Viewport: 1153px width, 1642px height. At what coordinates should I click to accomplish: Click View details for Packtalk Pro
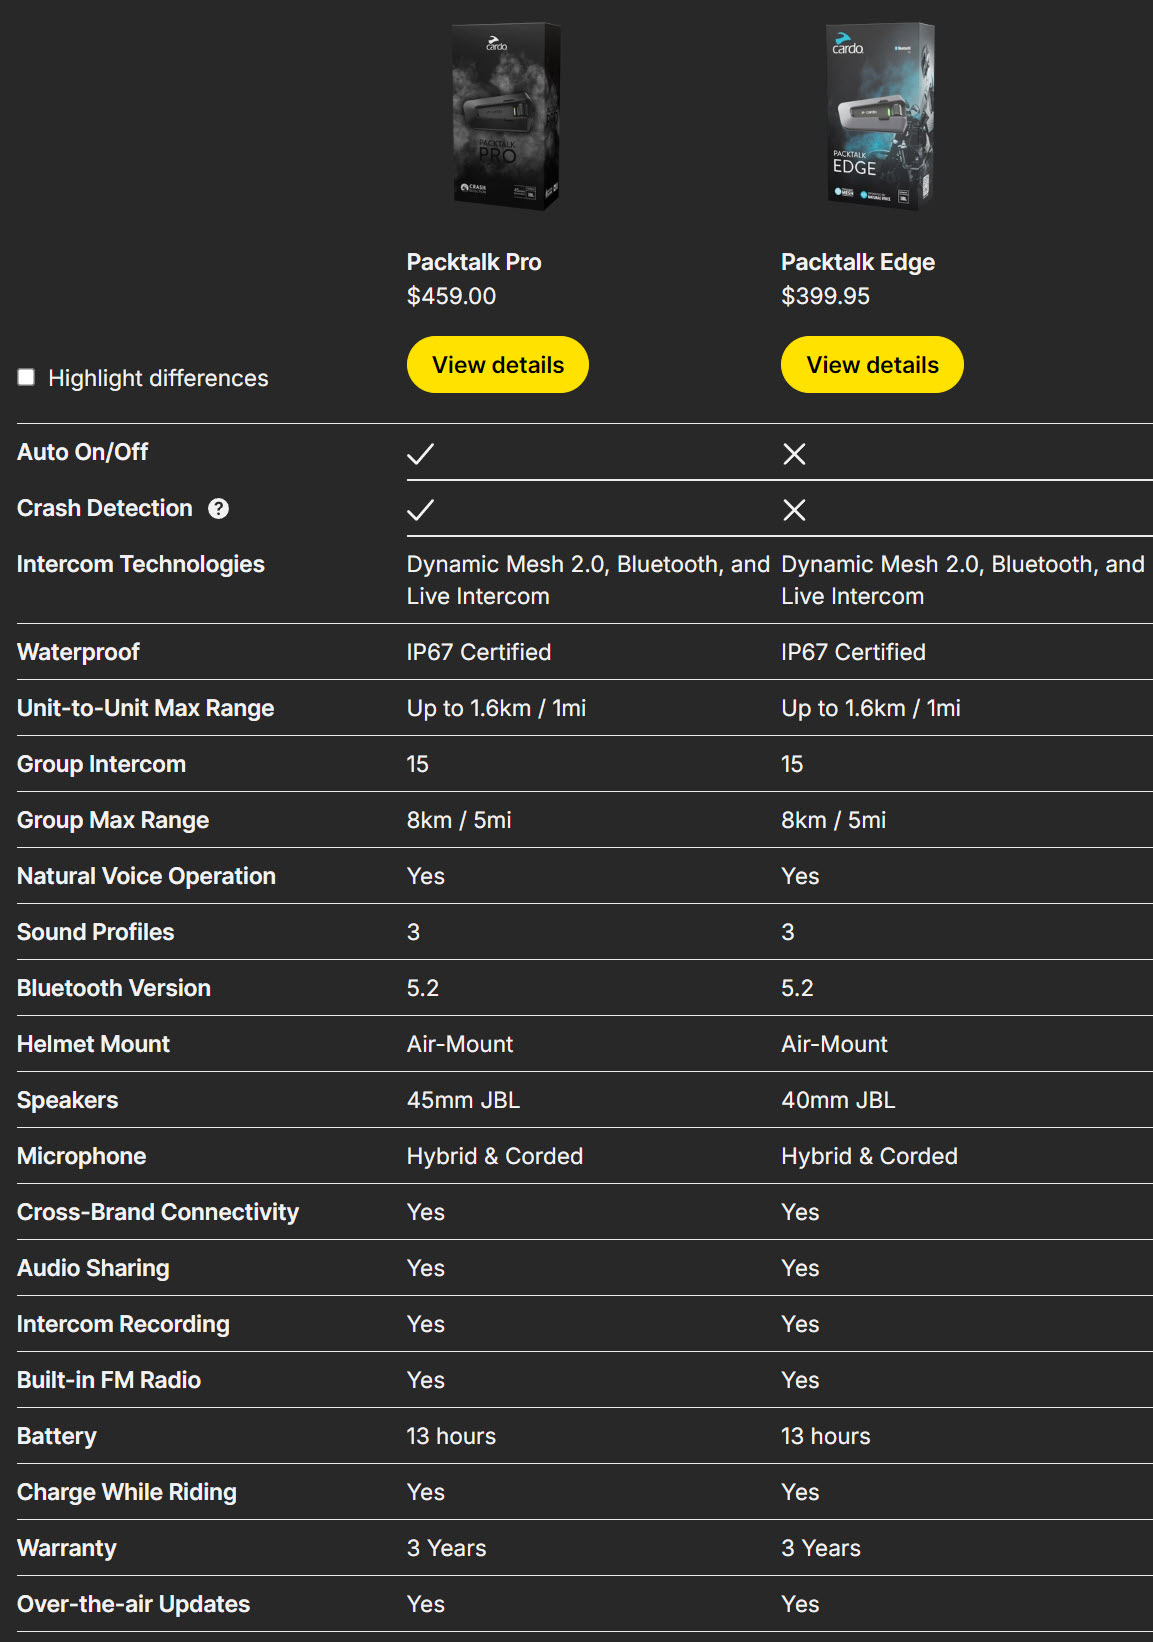(498, 365)
